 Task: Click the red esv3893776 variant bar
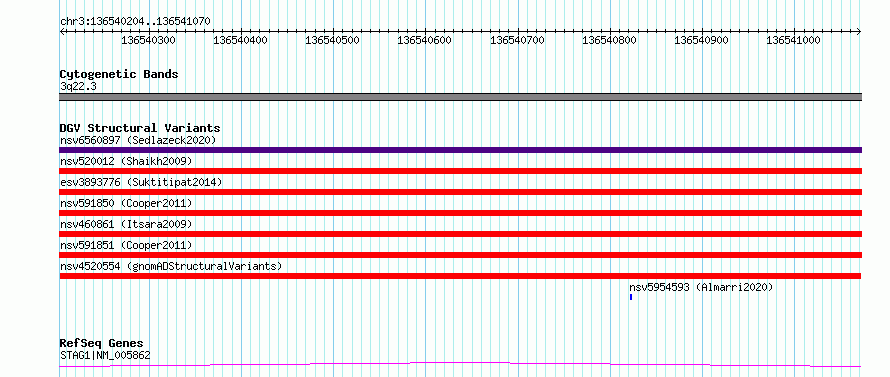coord(460,192)
